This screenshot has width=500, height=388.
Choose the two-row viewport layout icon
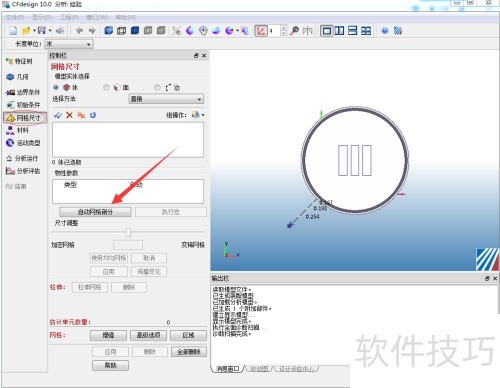[353, 31]
